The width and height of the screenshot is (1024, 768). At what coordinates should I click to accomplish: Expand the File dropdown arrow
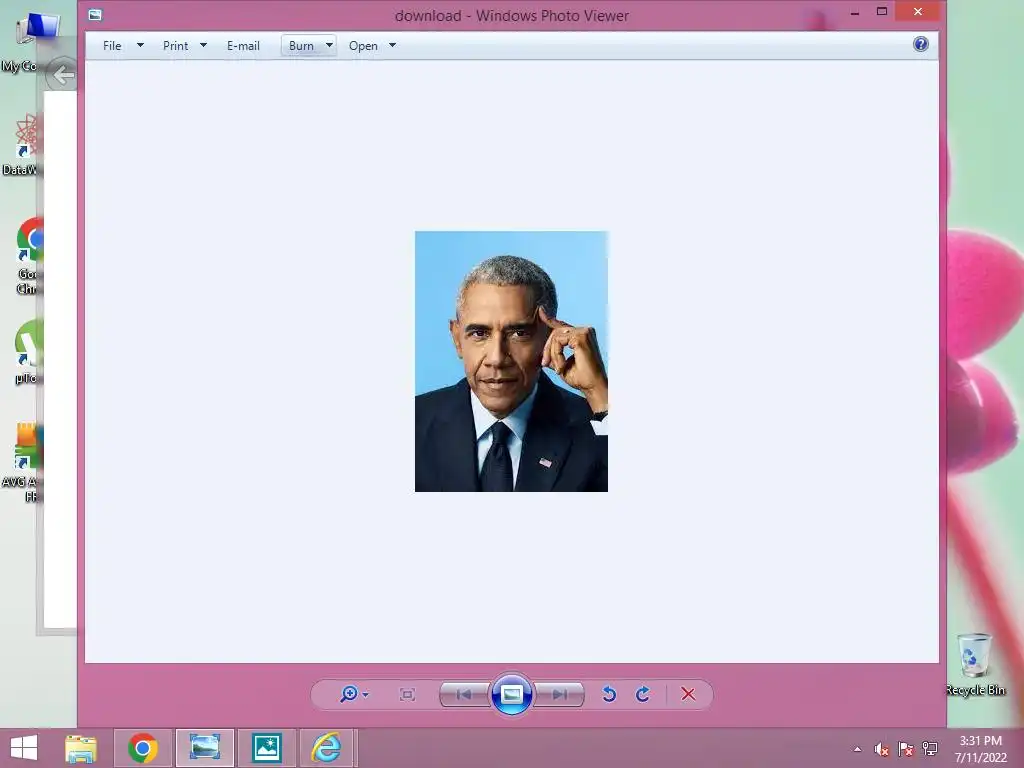point(140,45)
